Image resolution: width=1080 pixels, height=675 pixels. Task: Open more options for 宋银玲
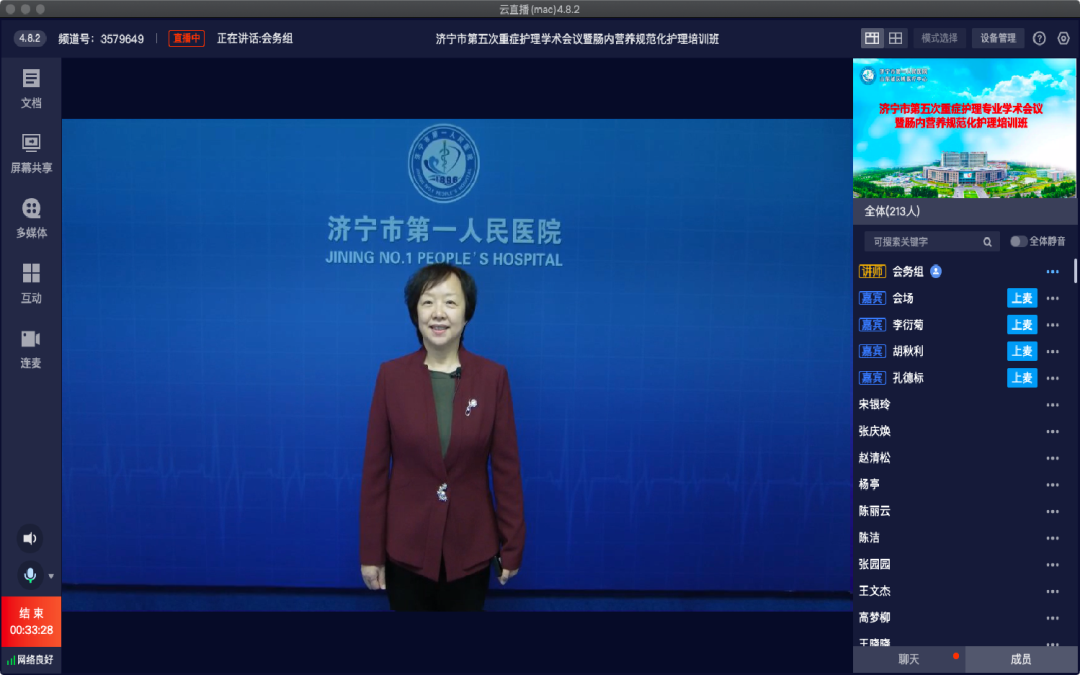click(x=1052, y=405)
